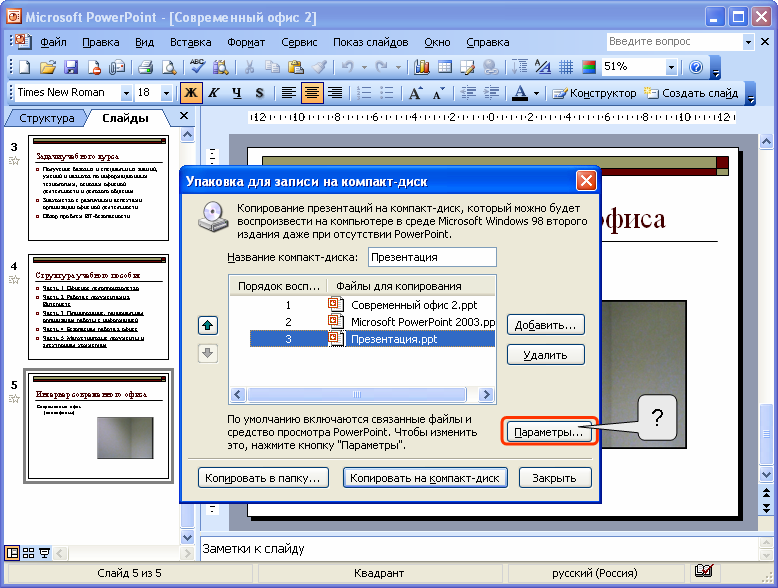Expand the Undo history dropdown arrow
Image resolution: width=778 pixels, height=588 pixels.
click(x=364, y=67)
